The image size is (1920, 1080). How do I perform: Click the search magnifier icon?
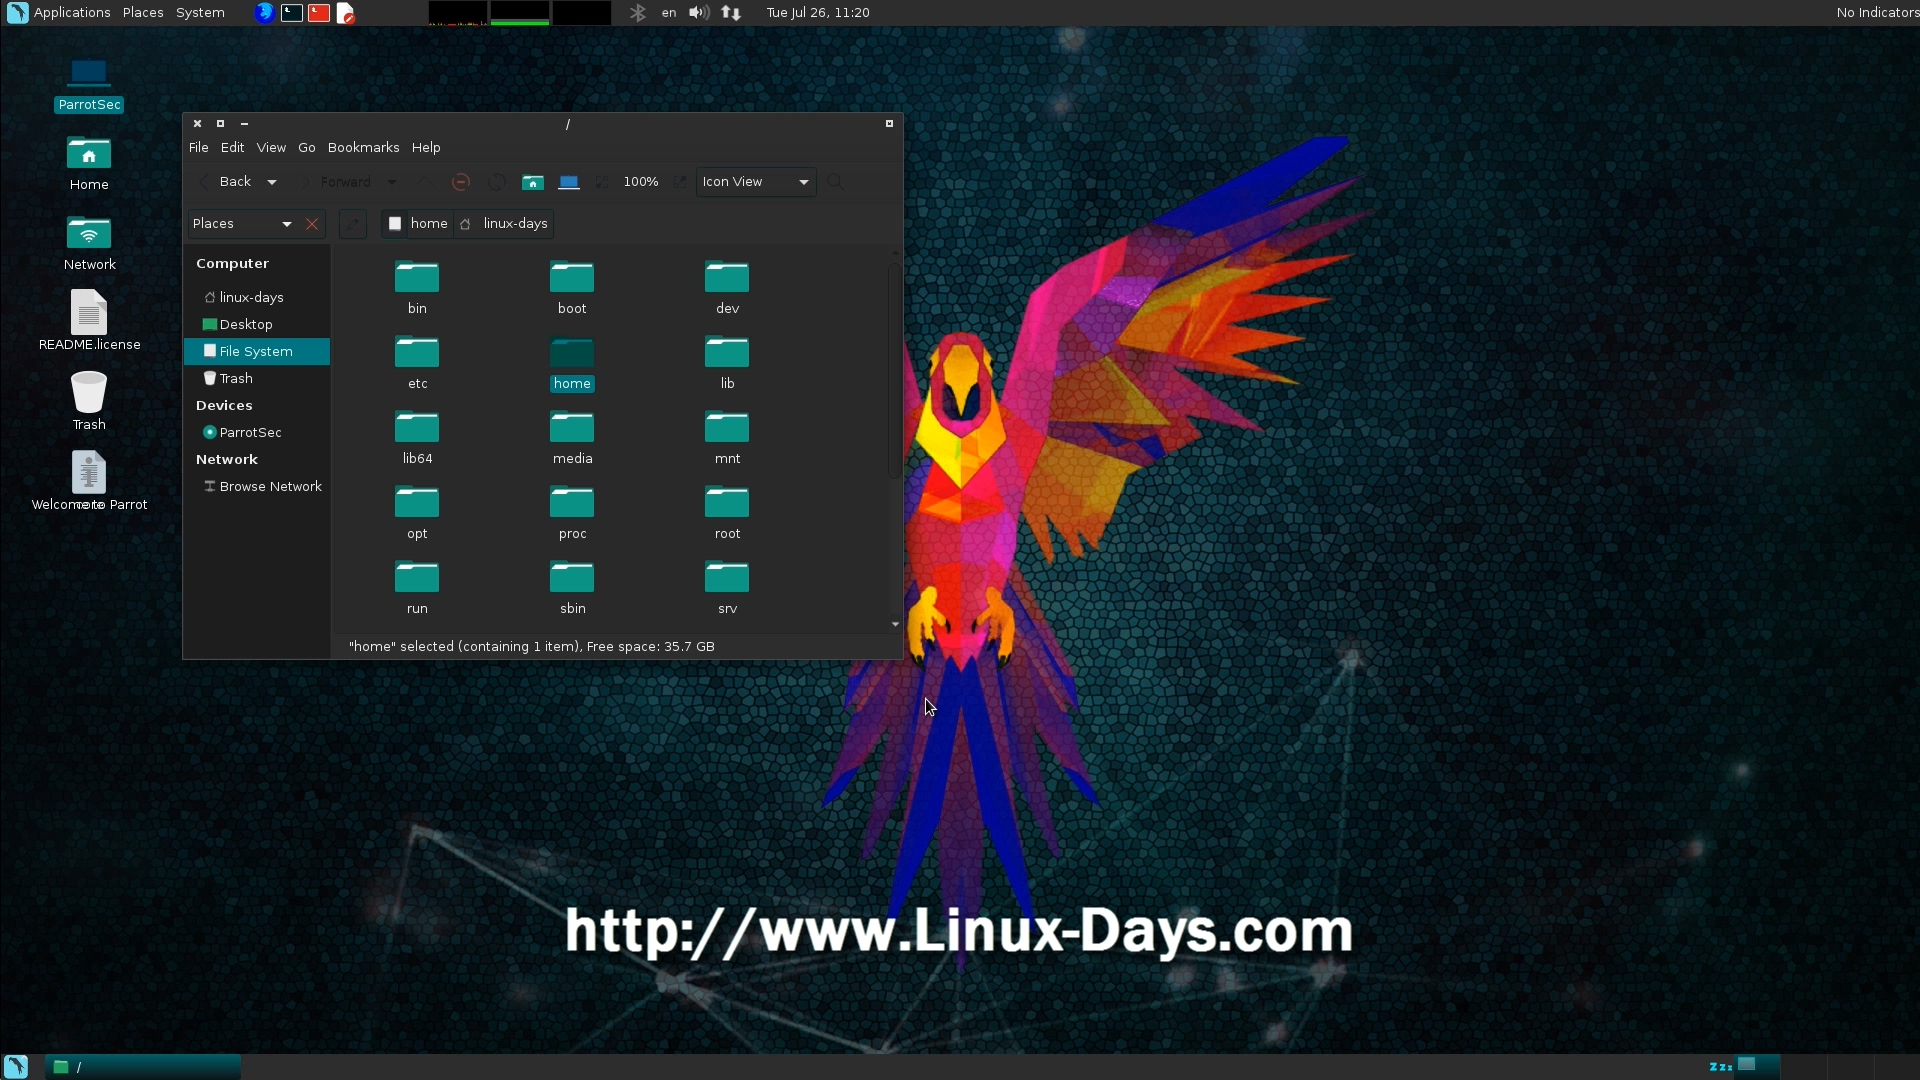836,182
